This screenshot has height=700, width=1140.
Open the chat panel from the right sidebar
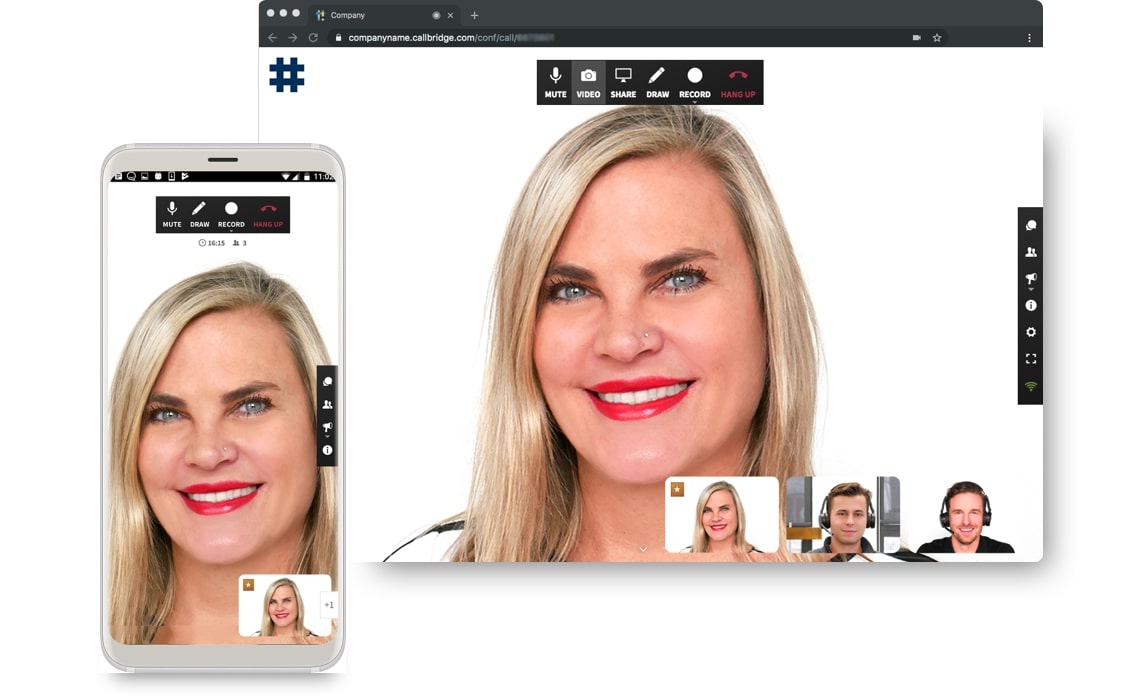coord(1030,225)
